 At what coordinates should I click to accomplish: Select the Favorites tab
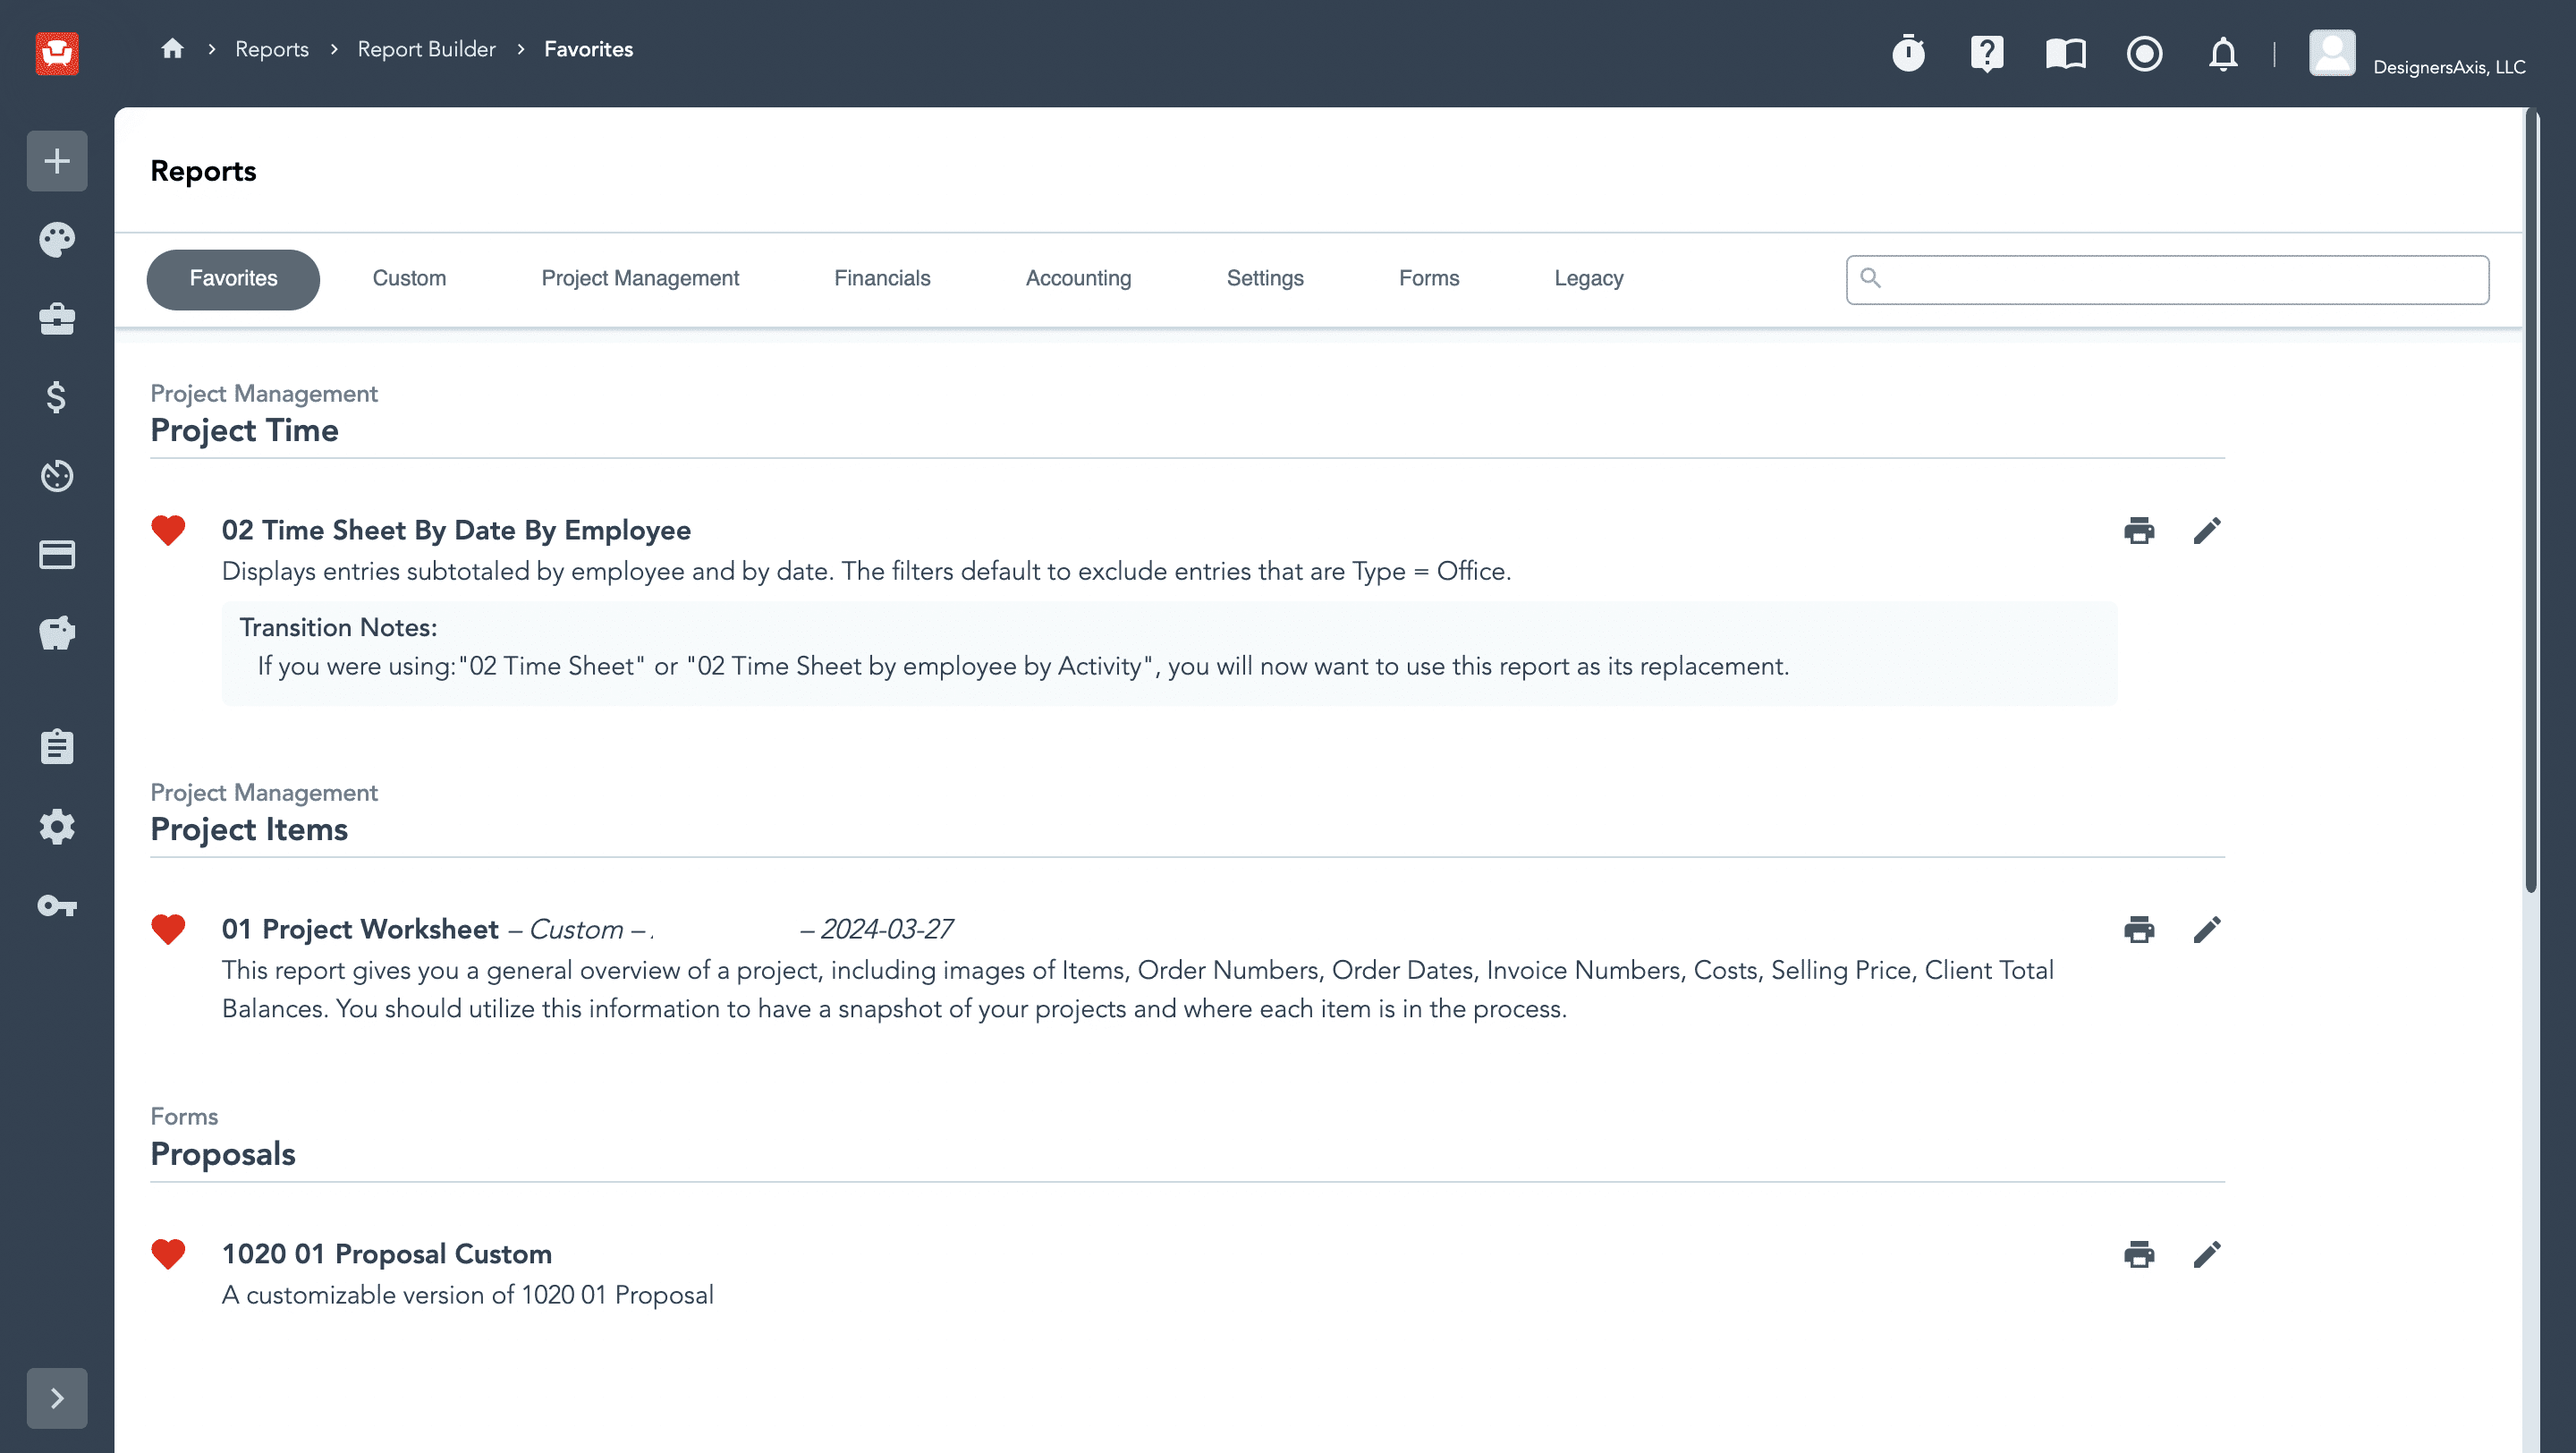[233, 279]
